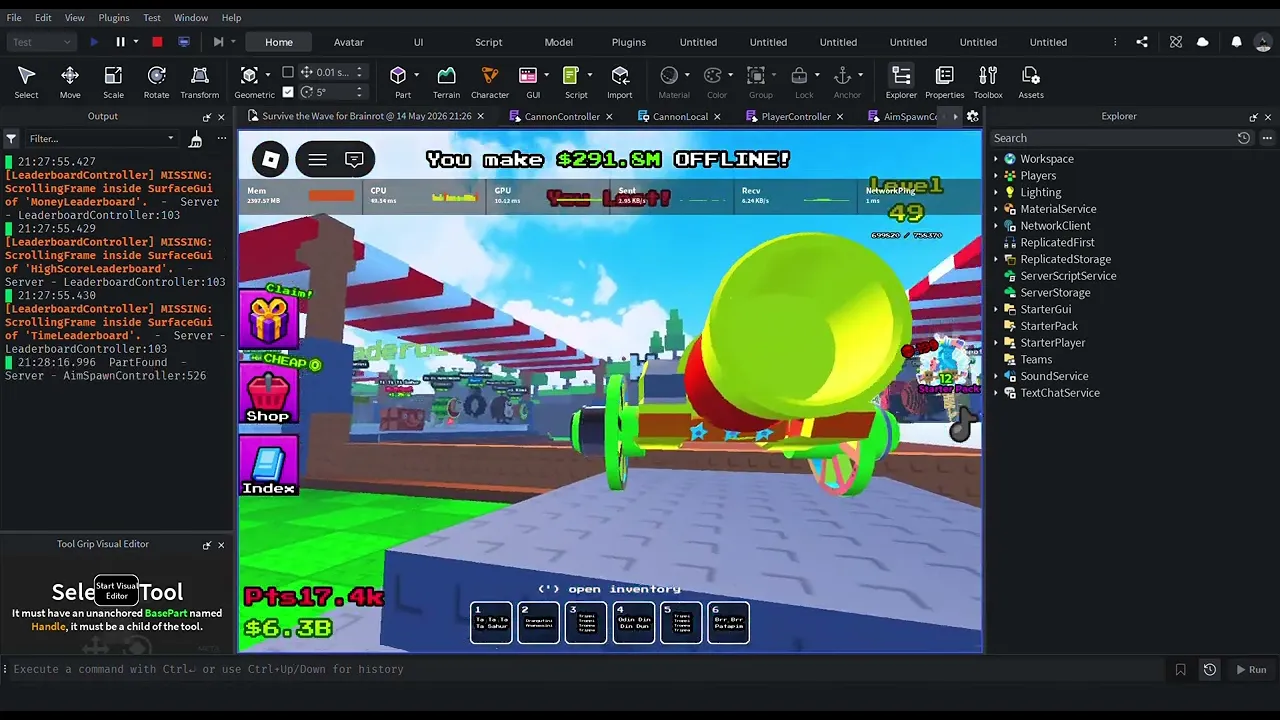The image size is (1280, 720).
Task: Expand the Workspace node
Action: [996, 159]
